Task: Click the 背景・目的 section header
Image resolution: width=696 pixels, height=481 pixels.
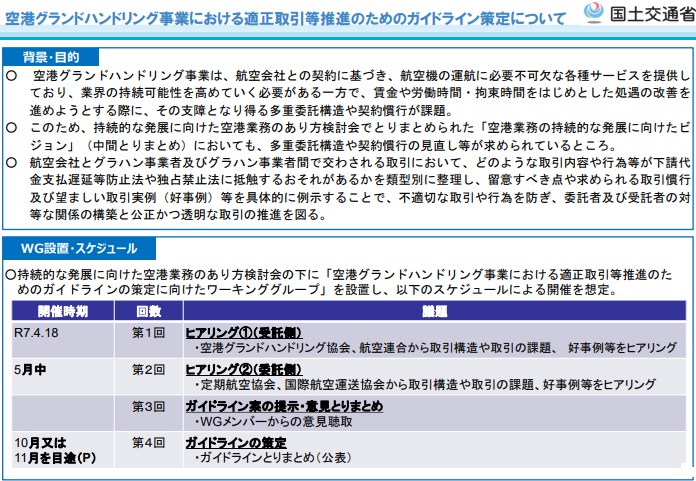Action: click(53, 57)
